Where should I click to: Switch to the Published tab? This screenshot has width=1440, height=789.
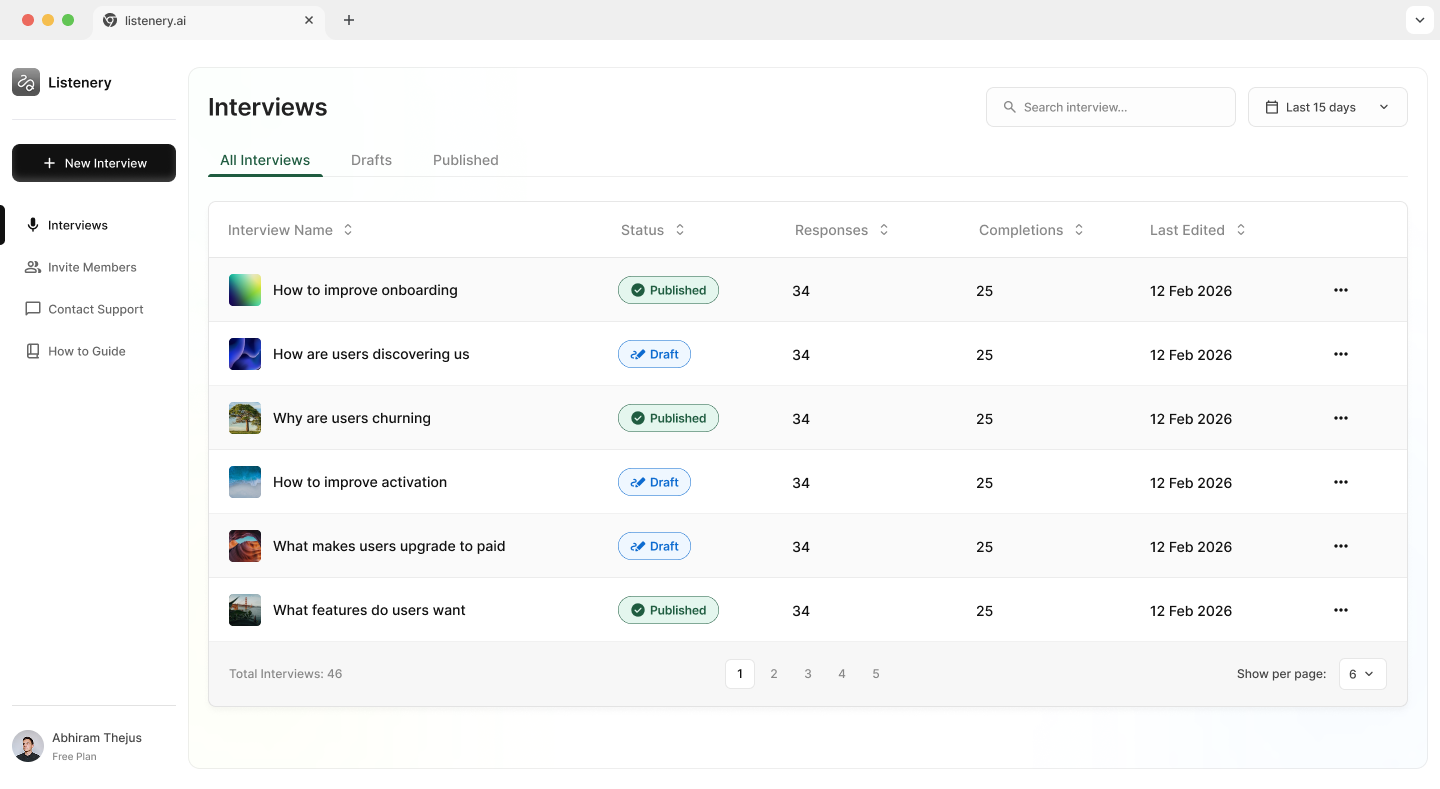tap(465, 160)
